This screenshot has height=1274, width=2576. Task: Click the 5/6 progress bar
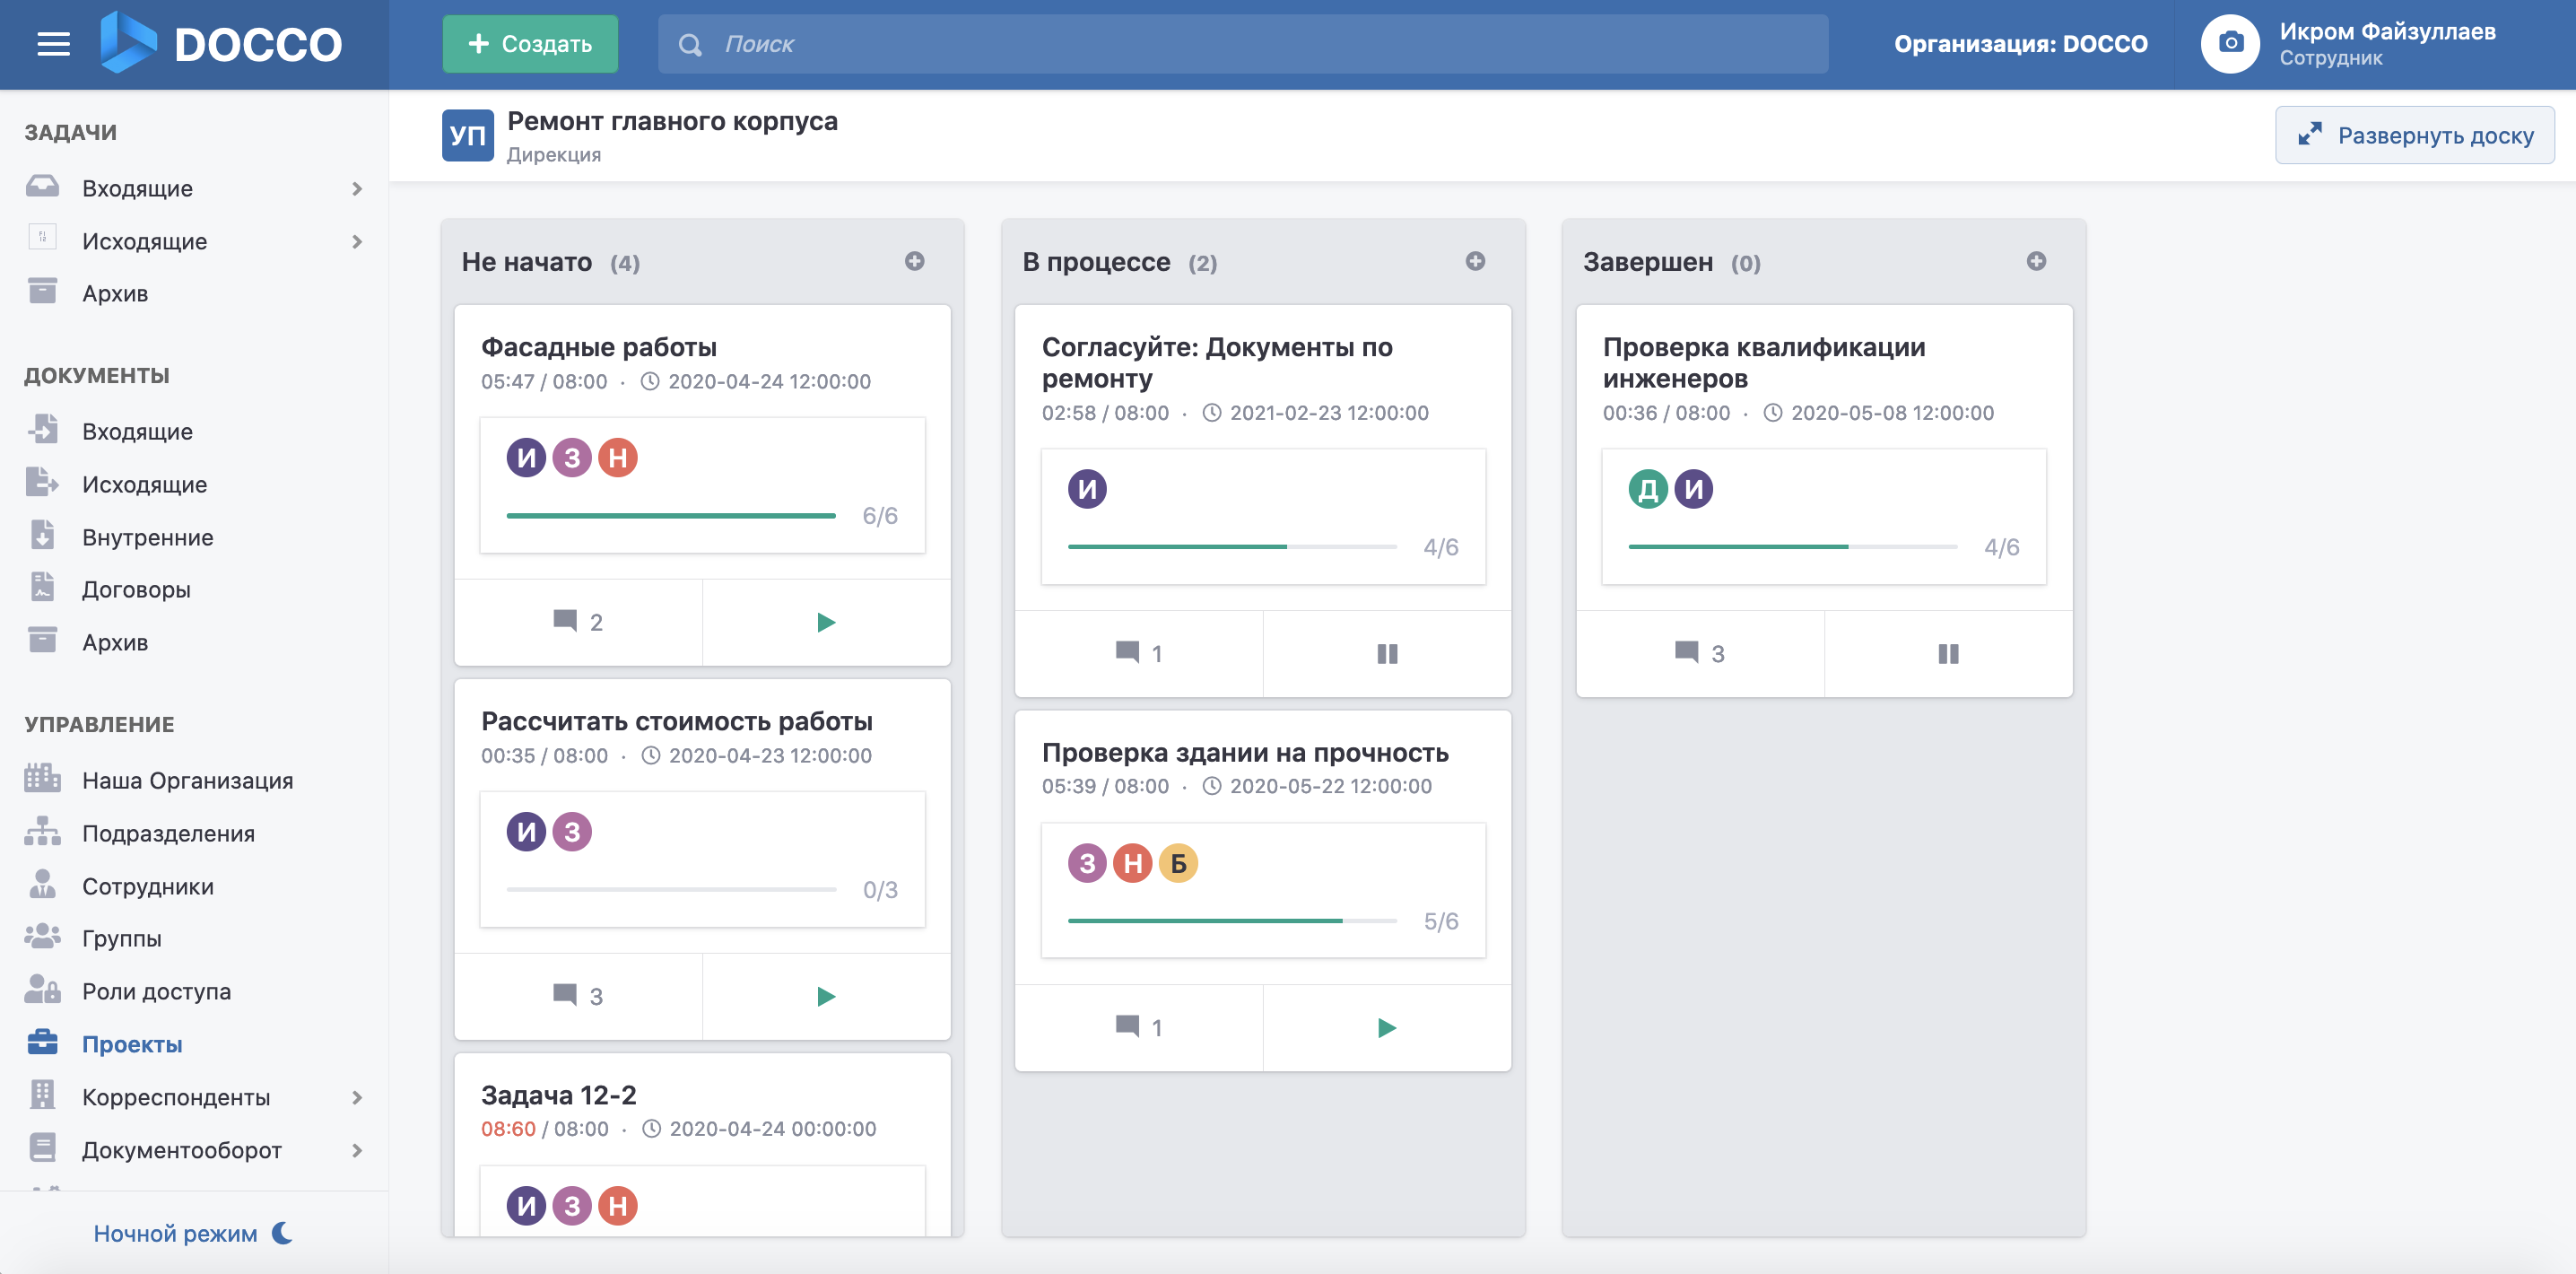1232,921
